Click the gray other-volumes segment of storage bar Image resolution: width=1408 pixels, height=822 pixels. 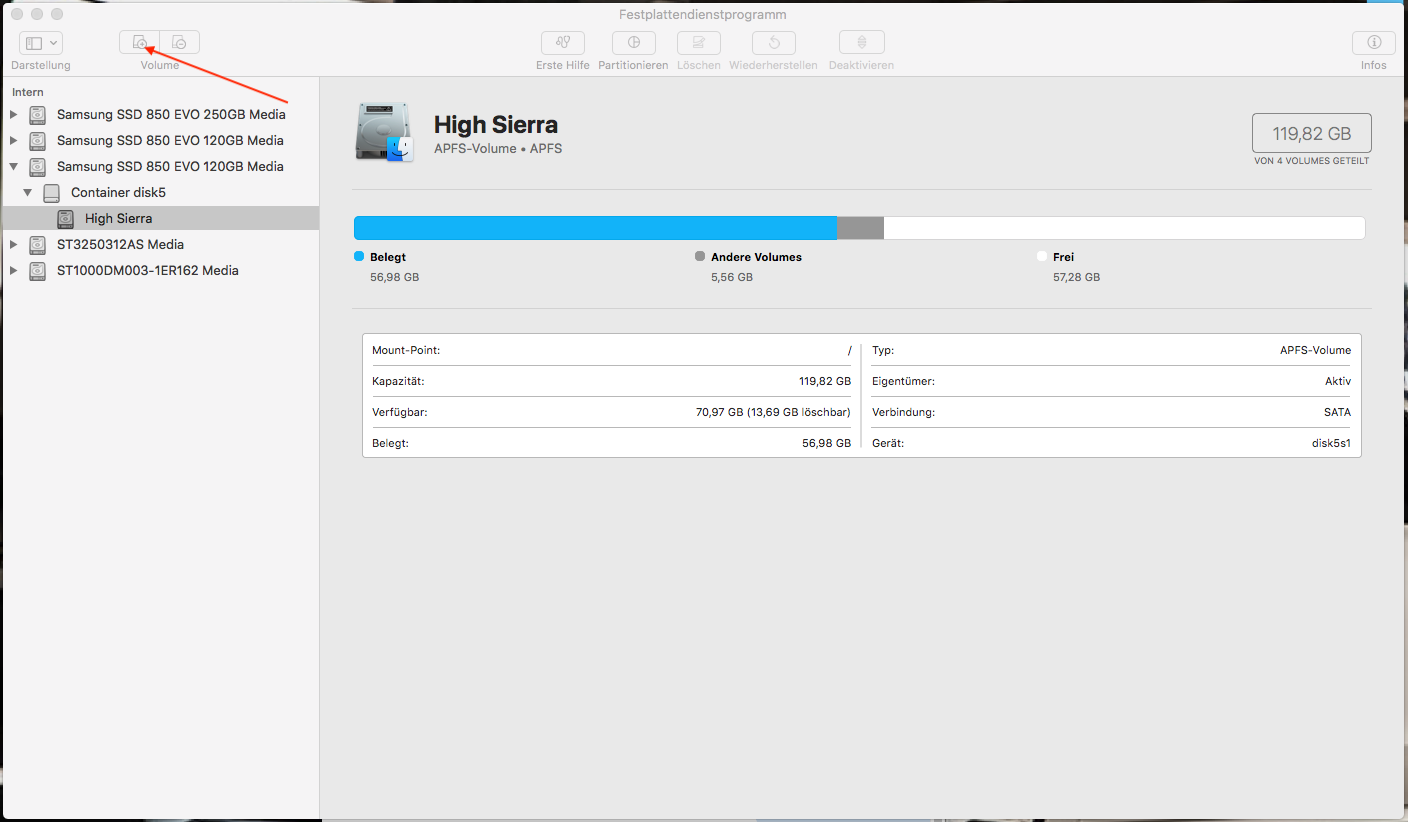click(861, 228)
